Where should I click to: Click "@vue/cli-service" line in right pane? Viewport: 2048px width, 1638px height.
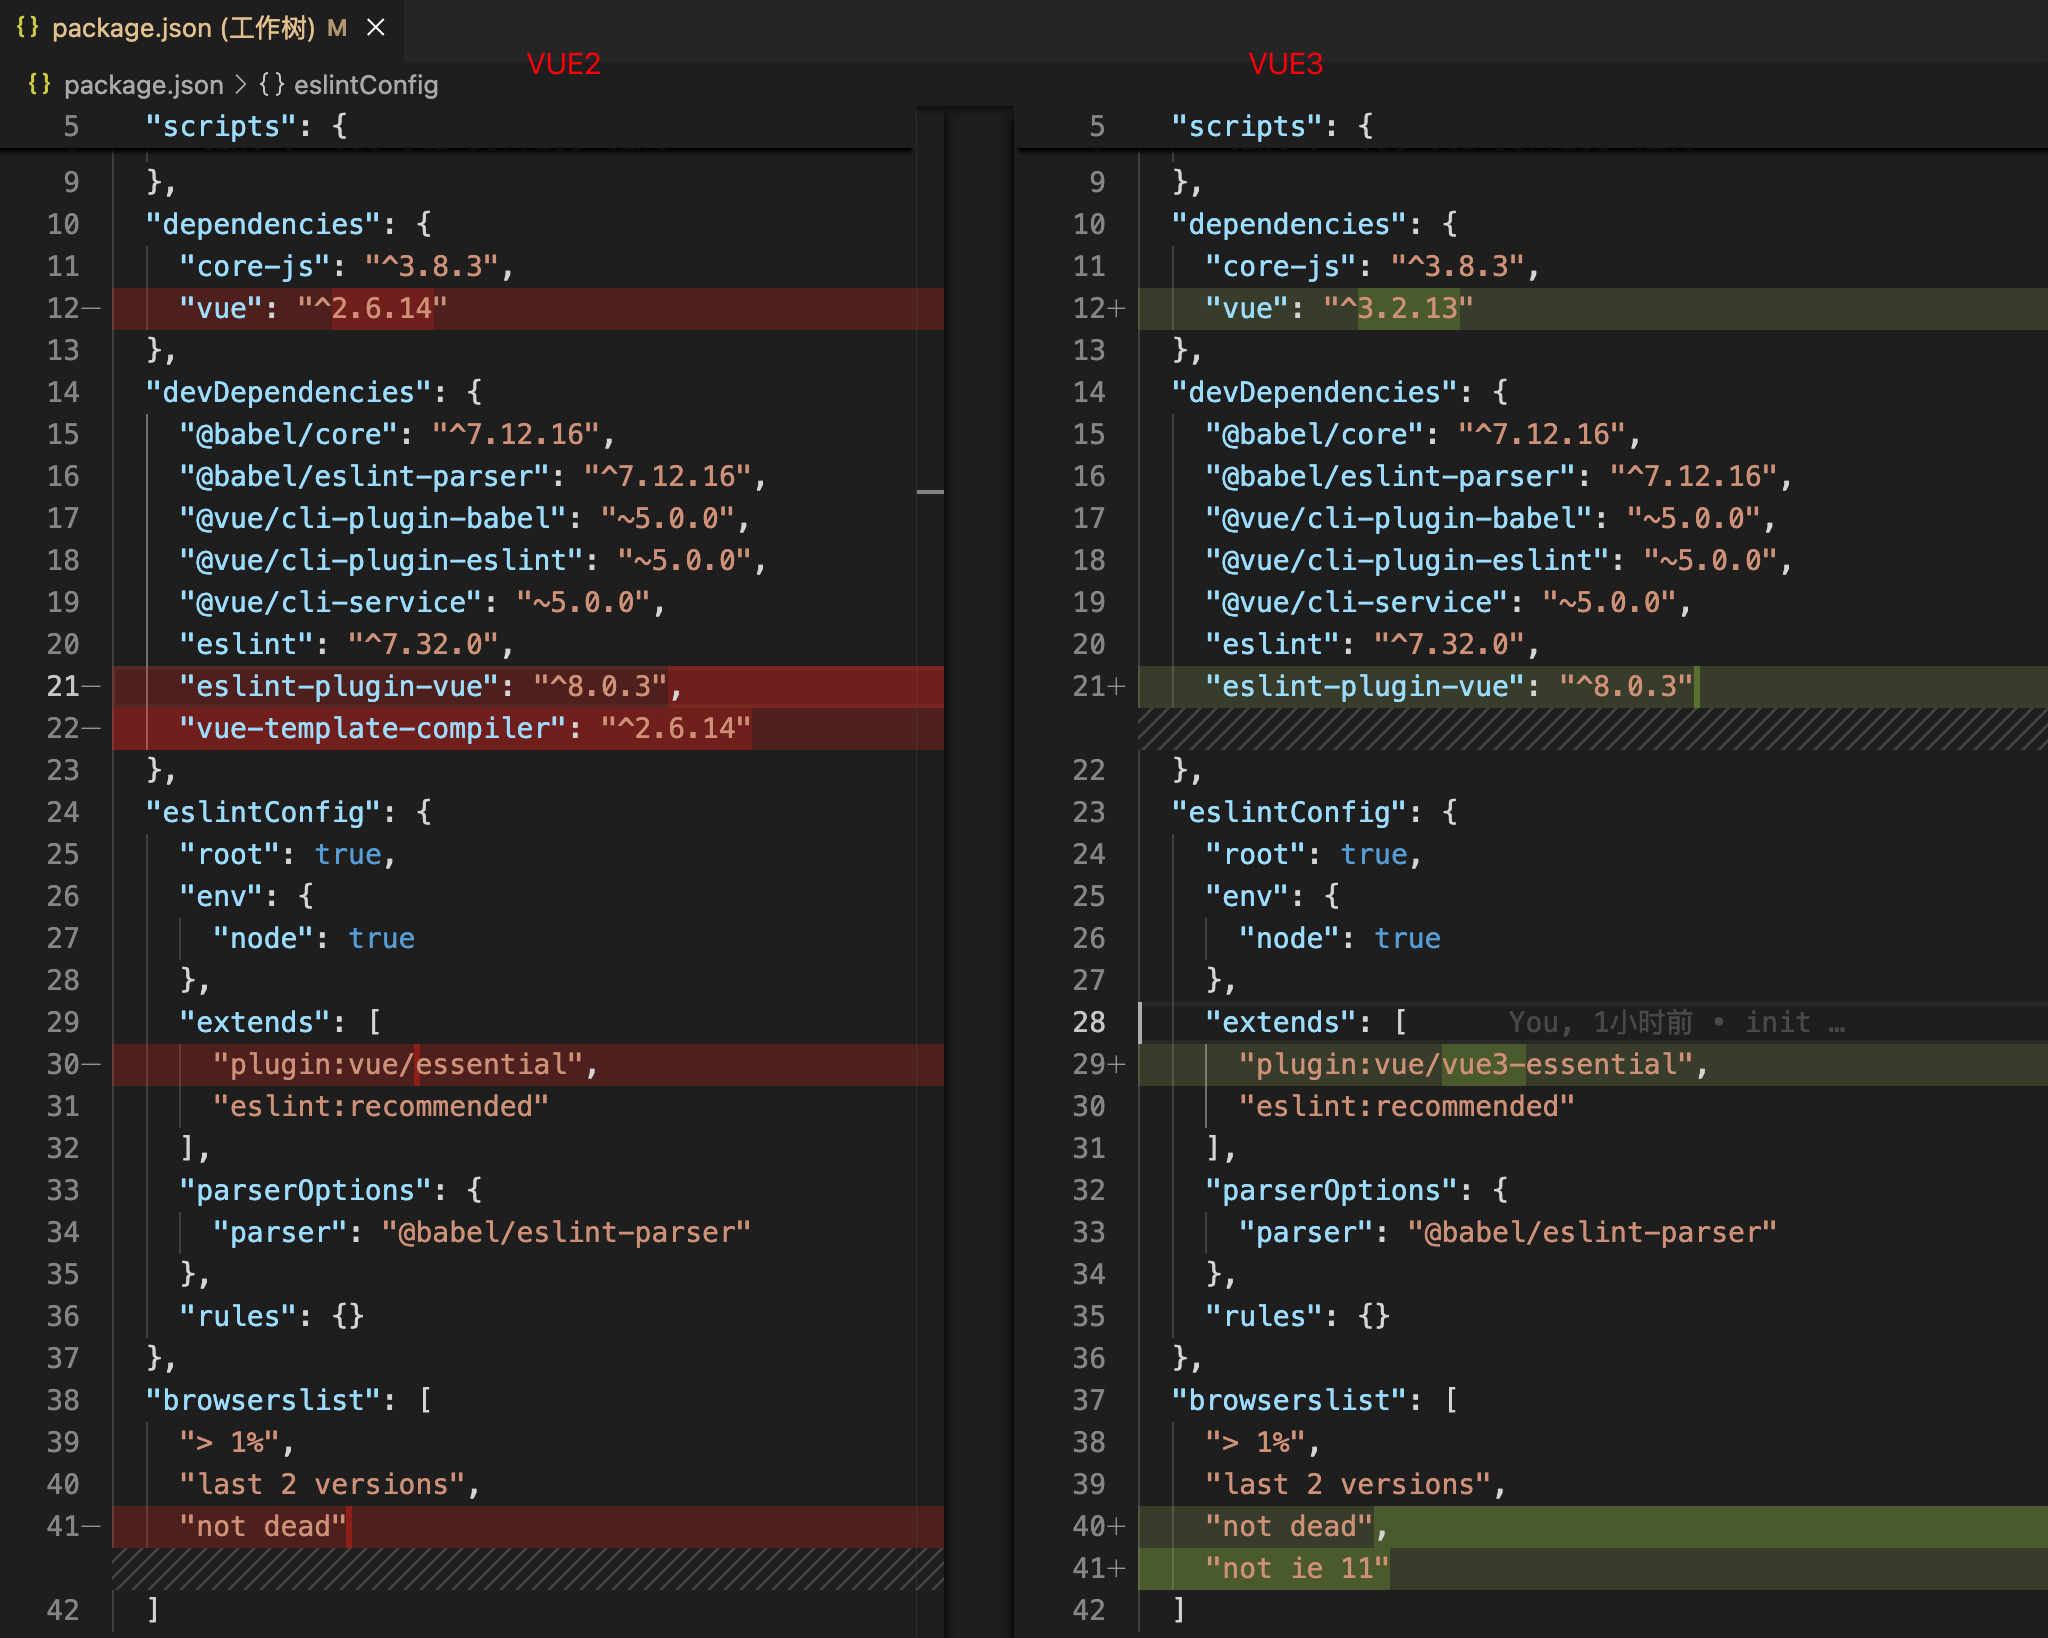coord(1448,602)
